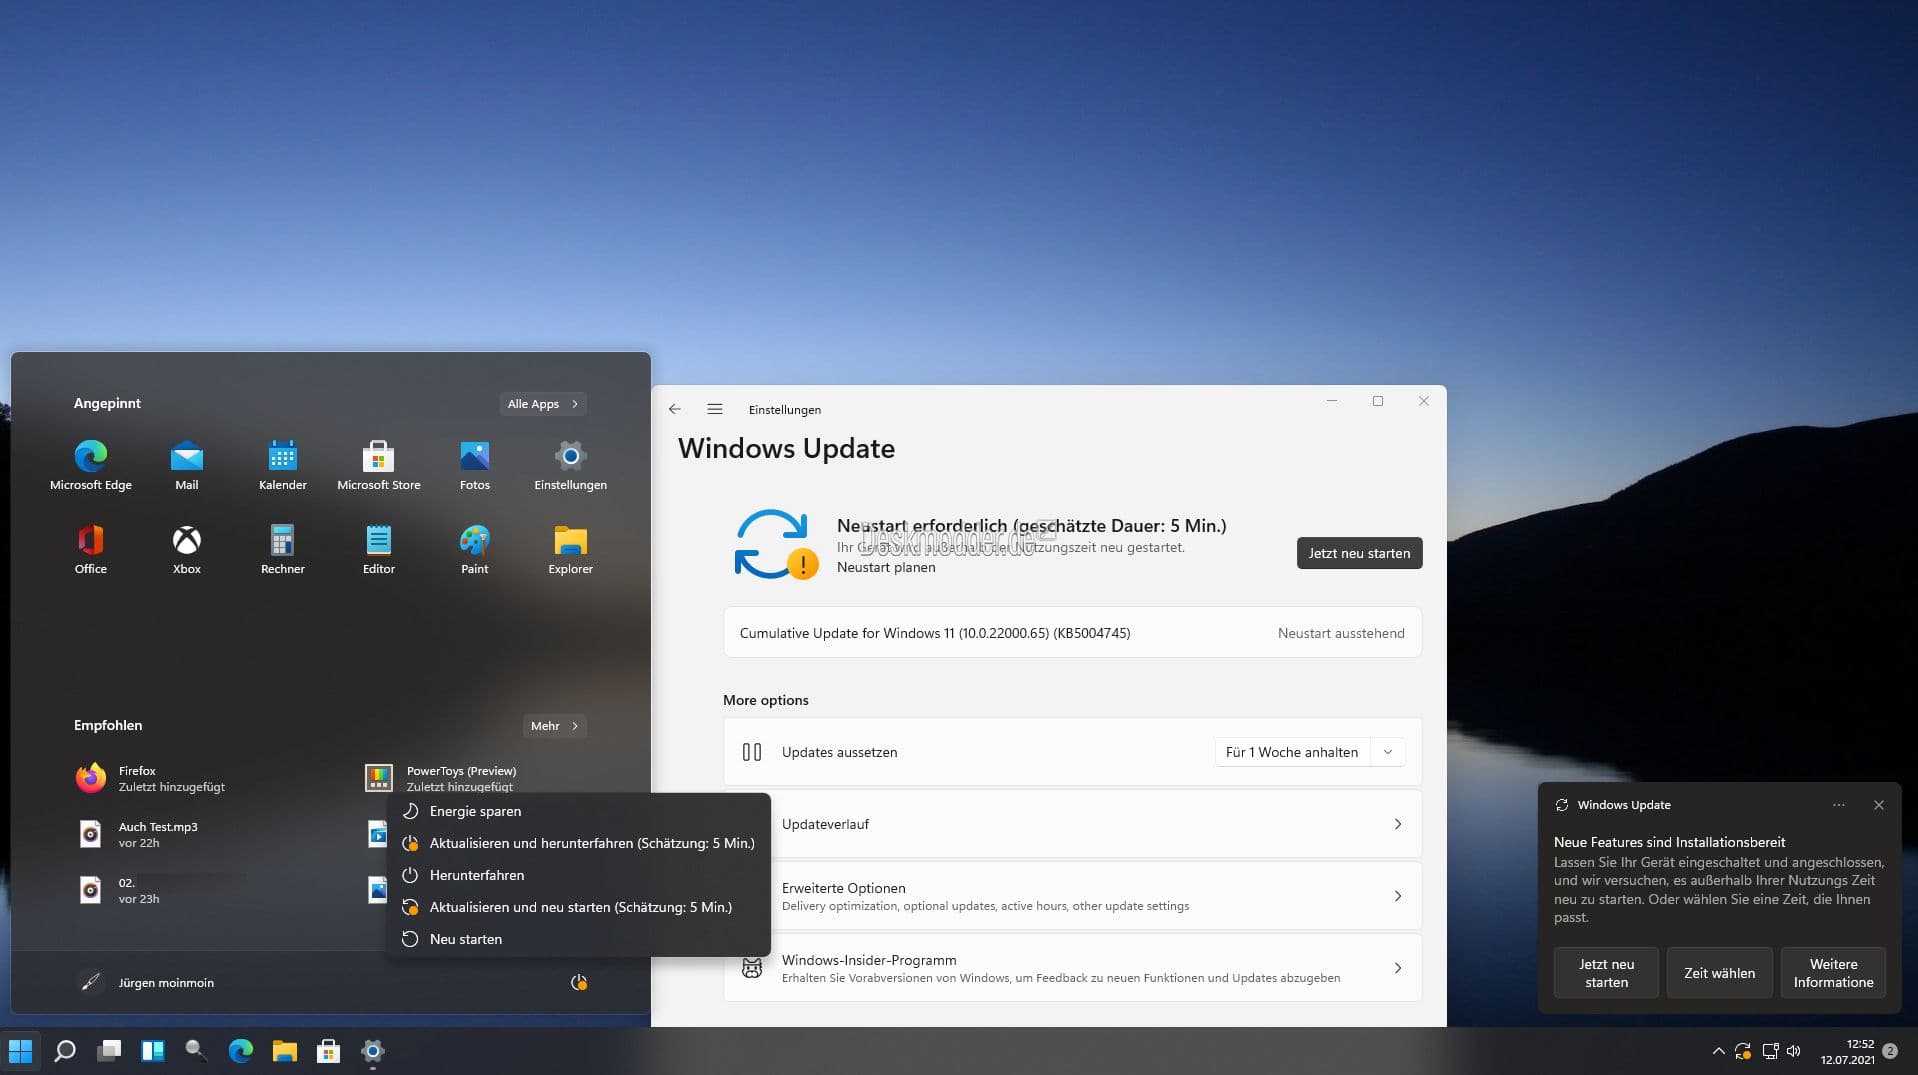The height and width of the screenshot is (1075, 1918).
Task: Dismiss the Windows Update notification
Action: tap(1879, 805)
